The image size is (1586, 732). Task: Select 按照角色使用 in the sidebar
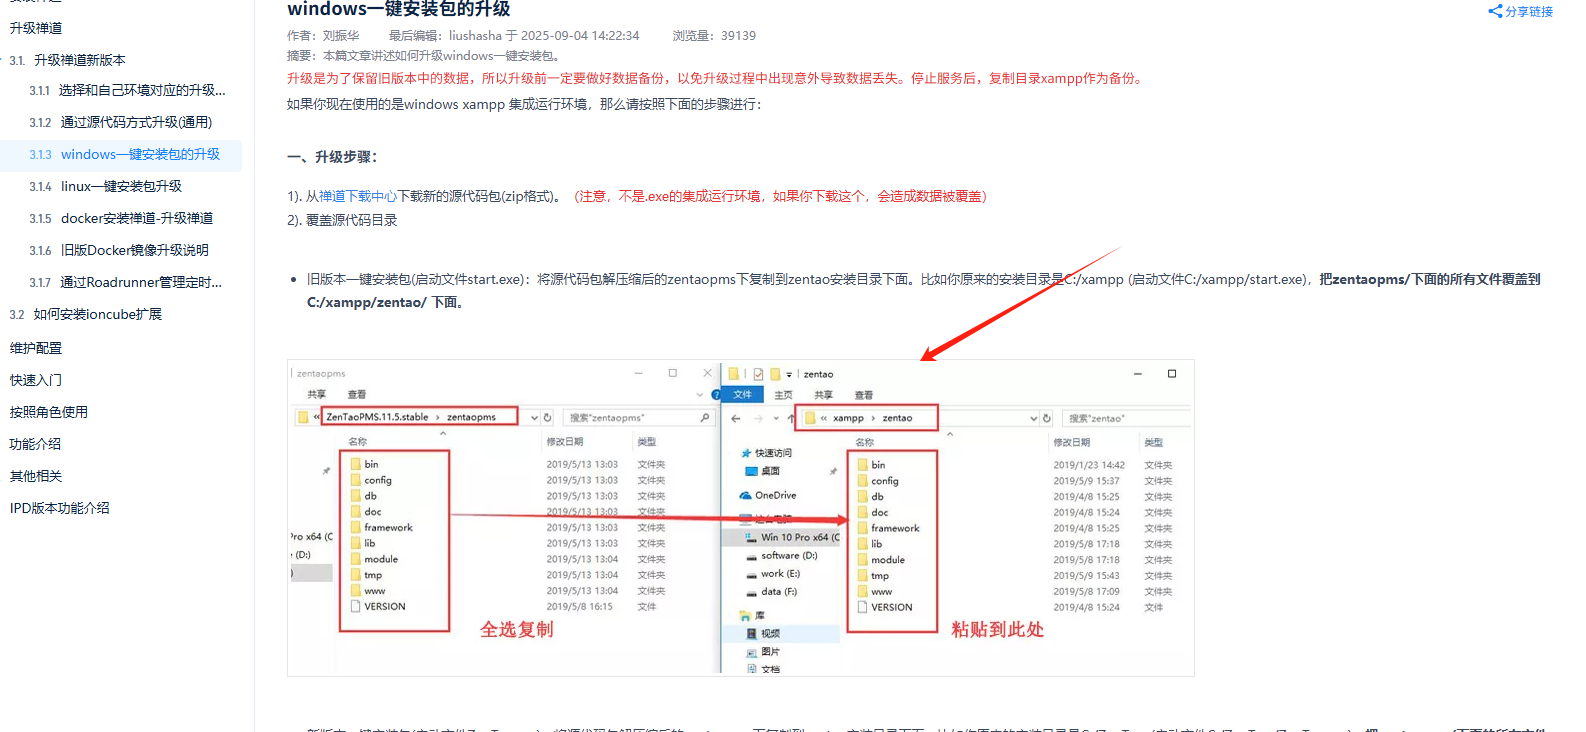pos(49,412)
